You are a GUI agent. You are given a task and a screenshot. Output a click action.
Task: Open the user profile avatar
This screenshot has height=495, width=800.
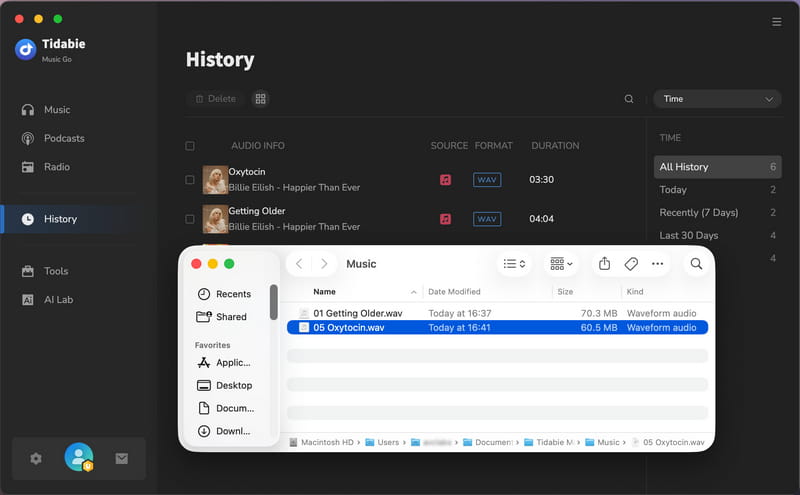[x=79, y=457]
